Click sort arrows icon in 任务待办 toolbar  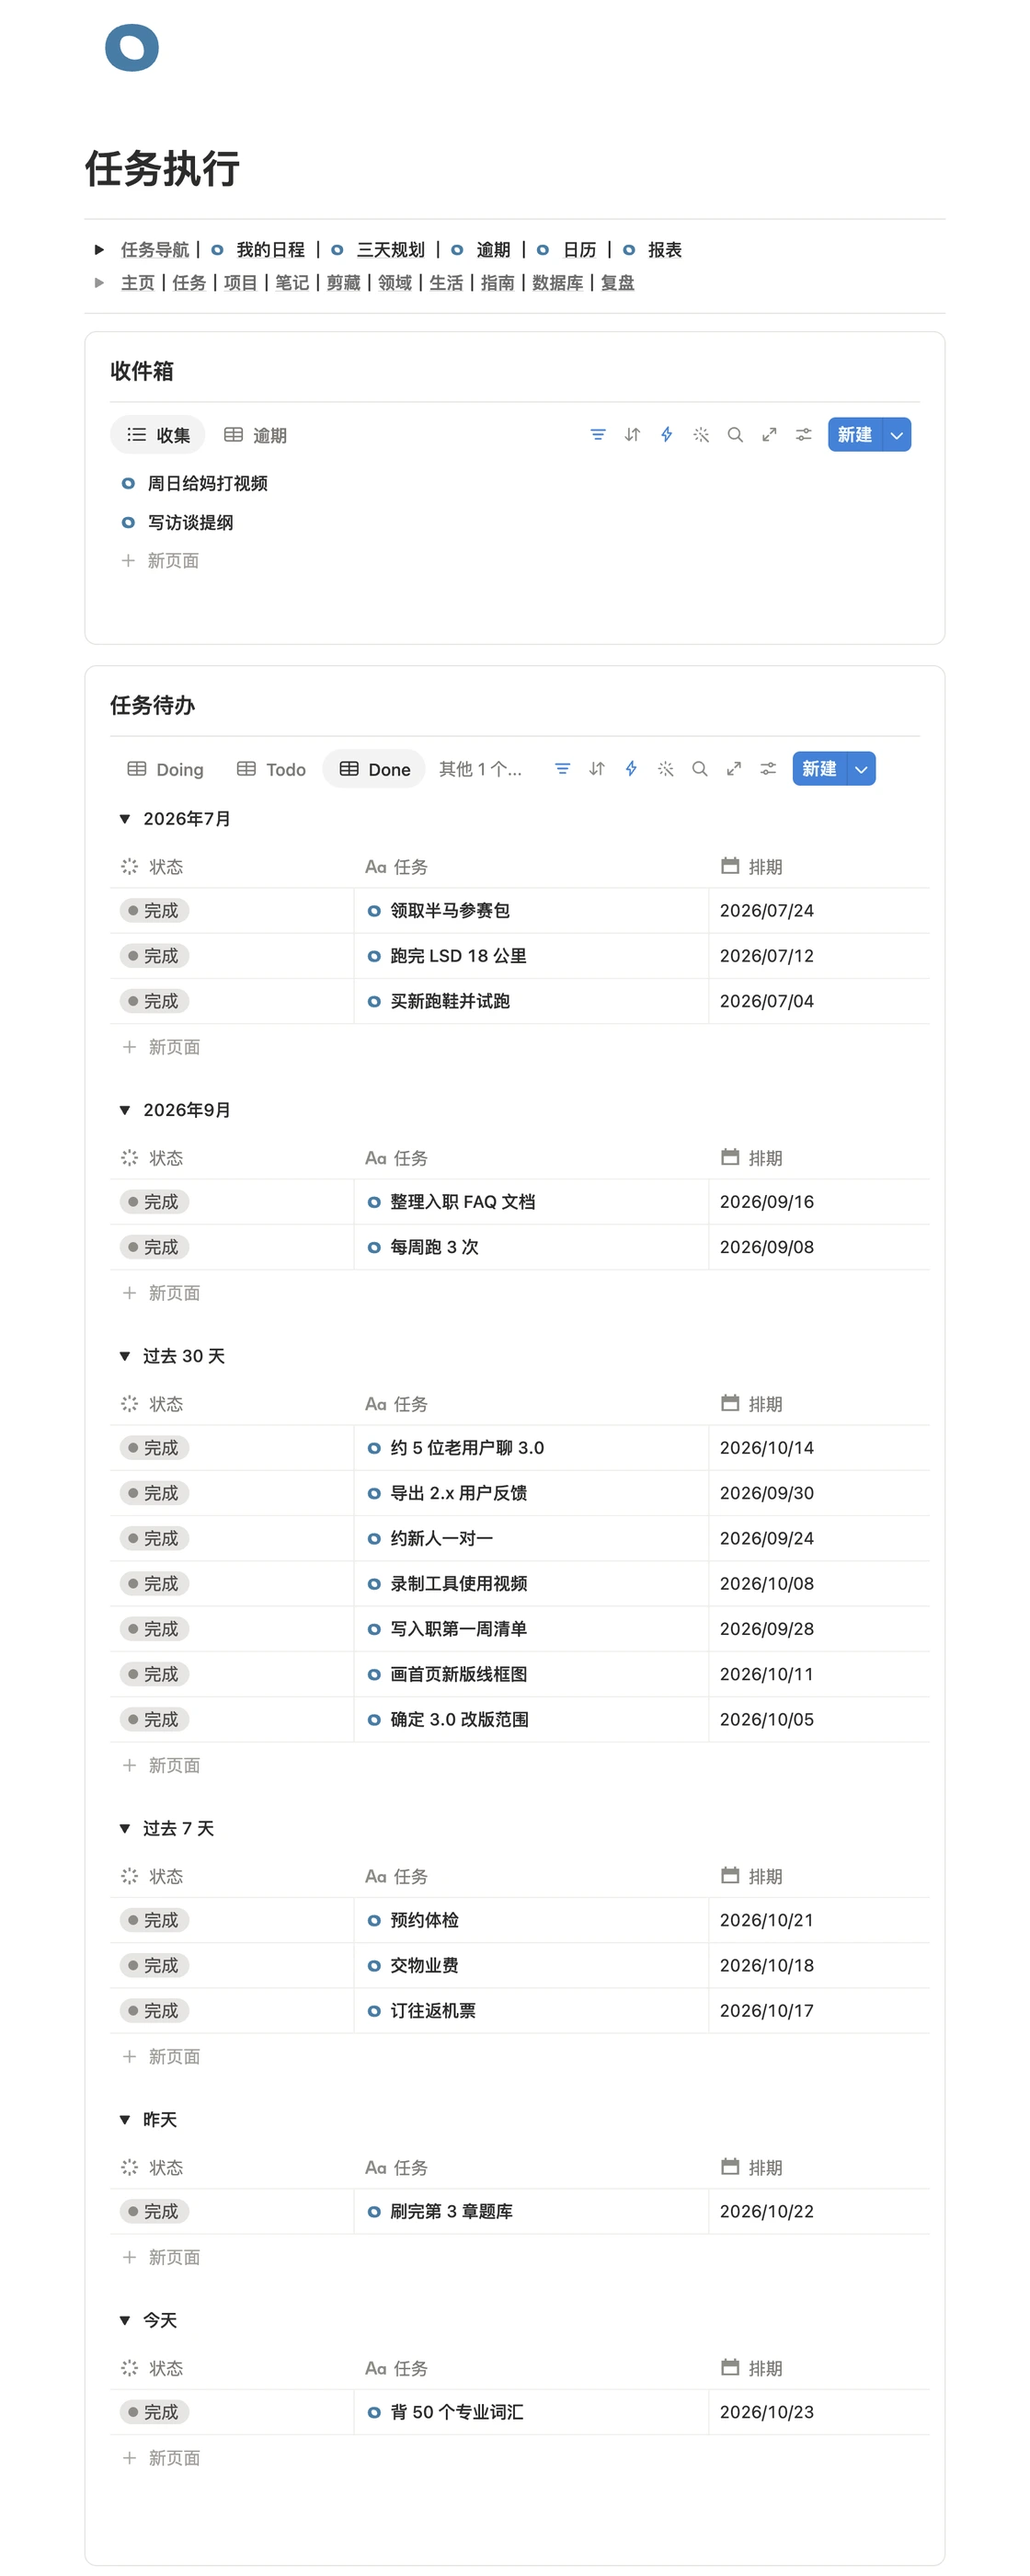coord(597,768)
